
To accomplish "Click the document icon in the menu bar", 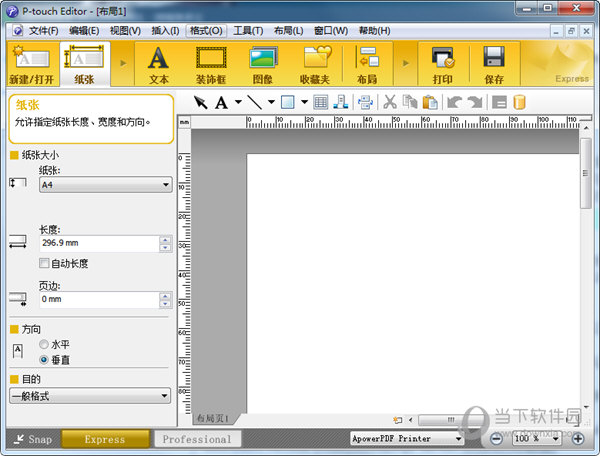I will point(17,31).
